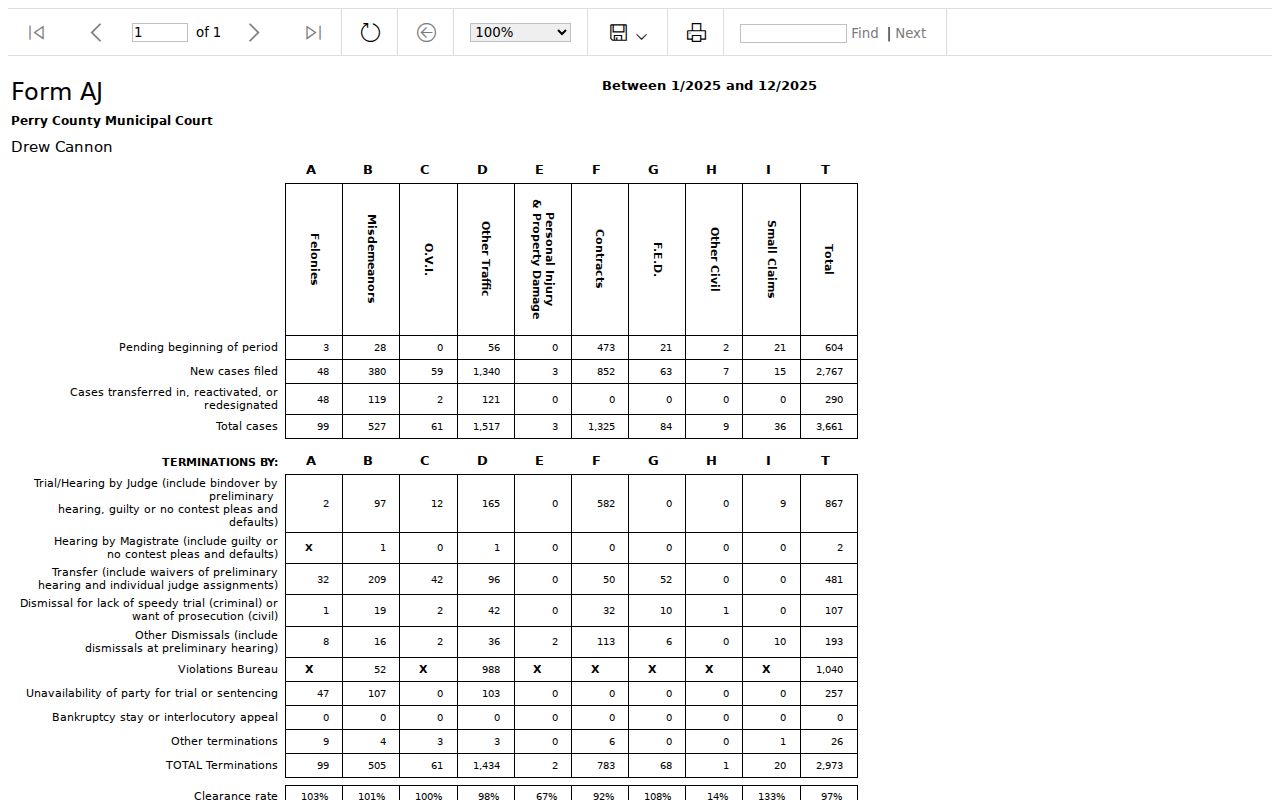Go back to parent report
This screenshot has width=1280, height=800.
pyautogui.click(x=426, y=33)
